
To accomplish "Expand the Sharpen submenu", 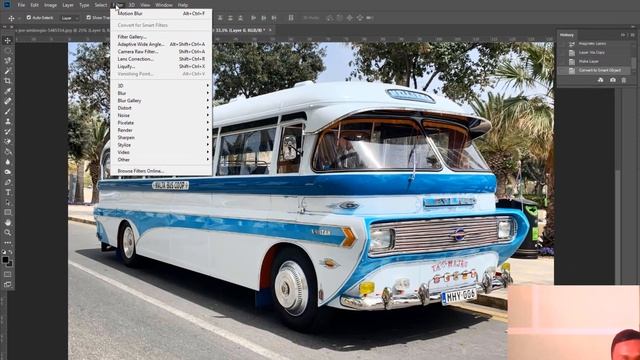I will tap(162, 138).
